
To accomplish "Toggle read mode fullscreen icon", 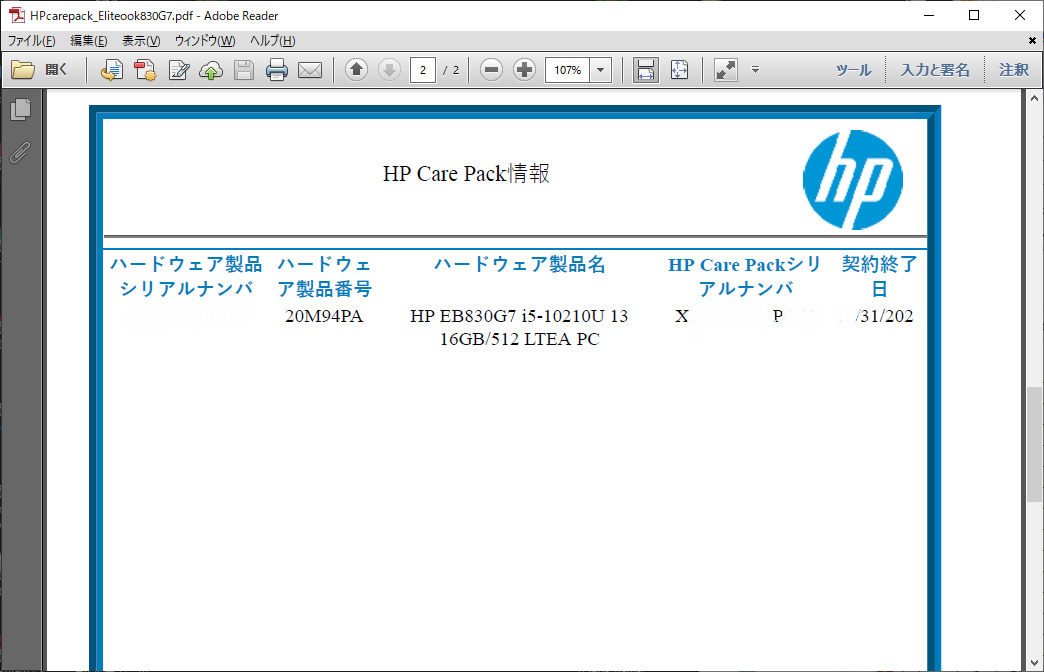I will (x=726, y=70).
